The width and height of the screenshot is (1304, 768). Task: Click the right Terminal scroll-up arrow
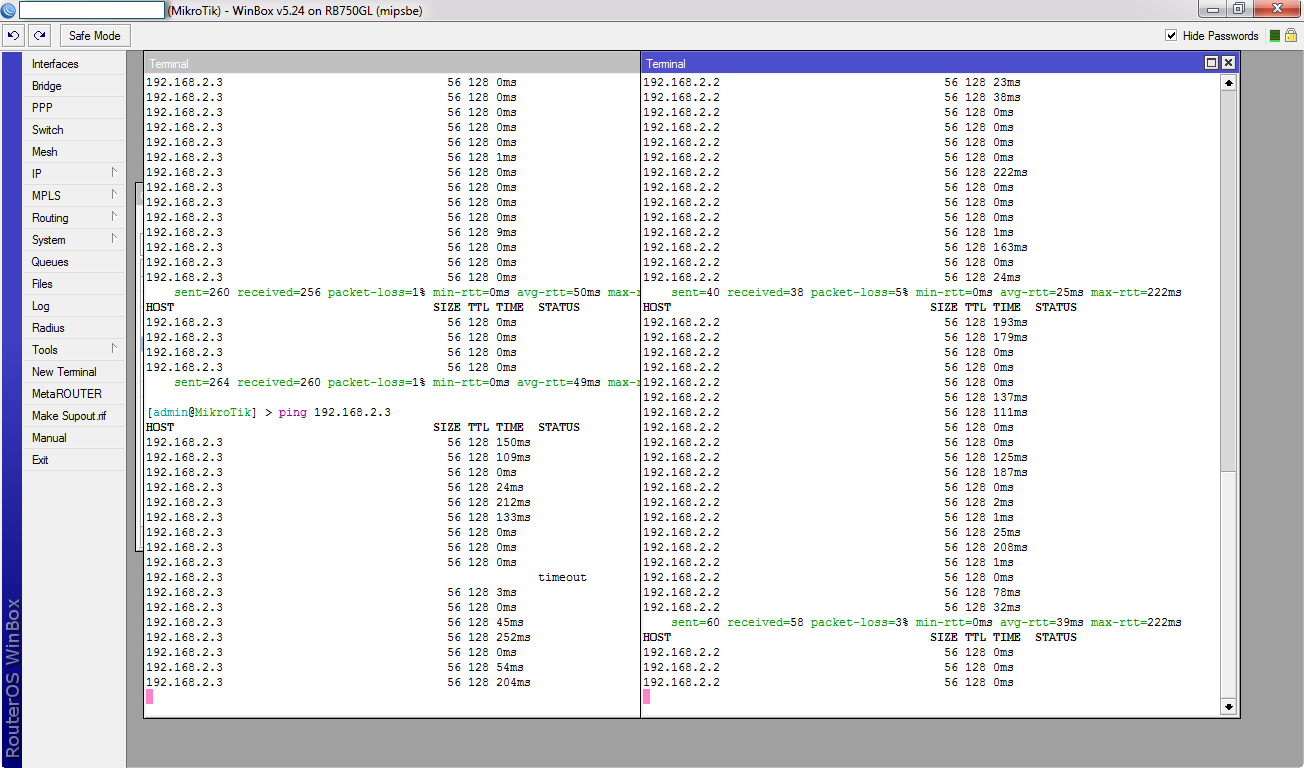(x=1229, y=83)
